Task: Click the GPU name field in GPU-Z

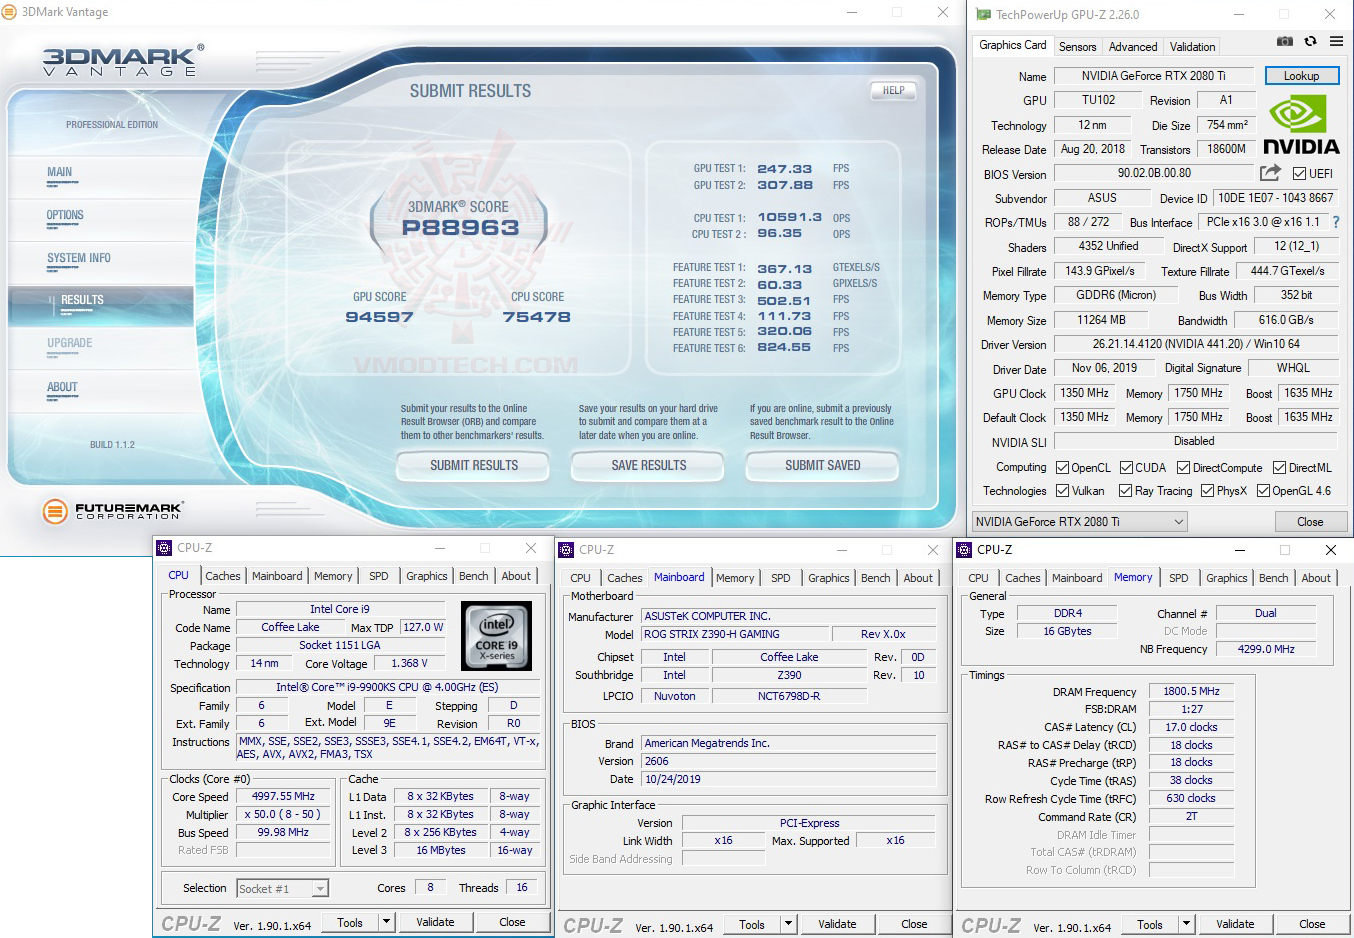Action: click(1153, 76)
